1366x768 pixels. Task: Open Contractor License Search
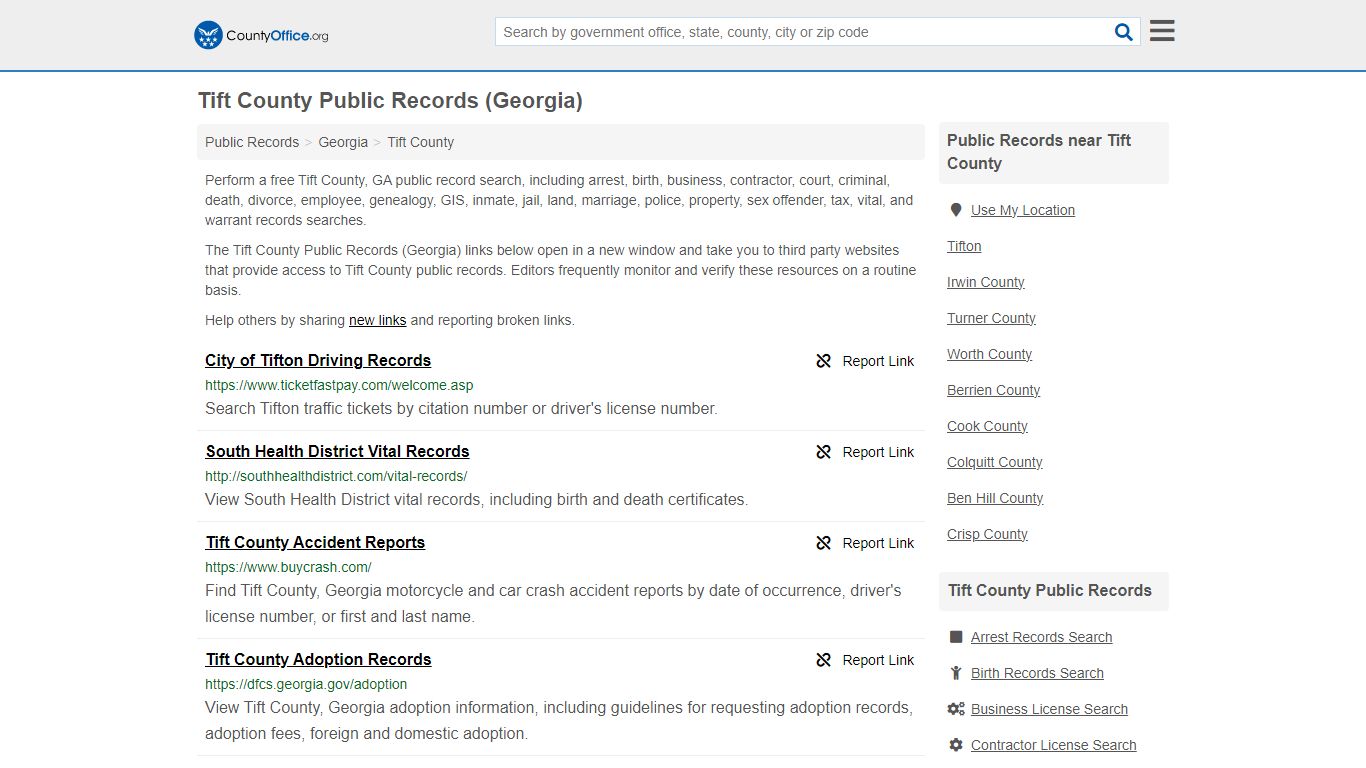(x=1053, y=745)
